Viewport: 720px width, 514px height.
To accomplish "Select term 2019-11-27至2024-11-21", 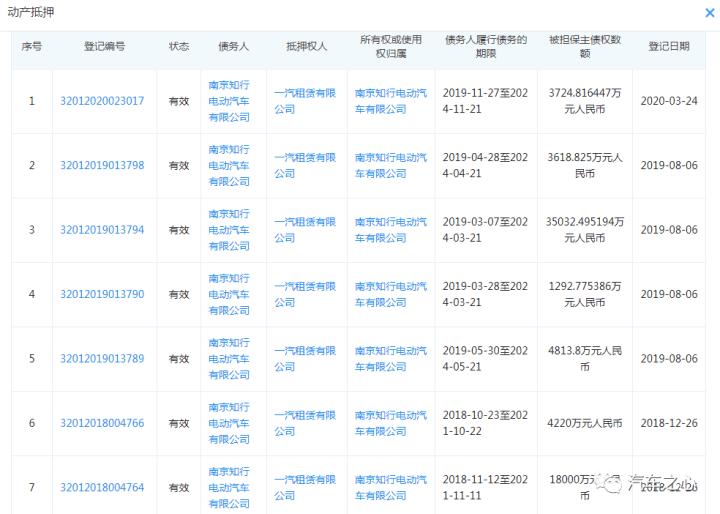I will pyautogui.click(x=485, y=101).
